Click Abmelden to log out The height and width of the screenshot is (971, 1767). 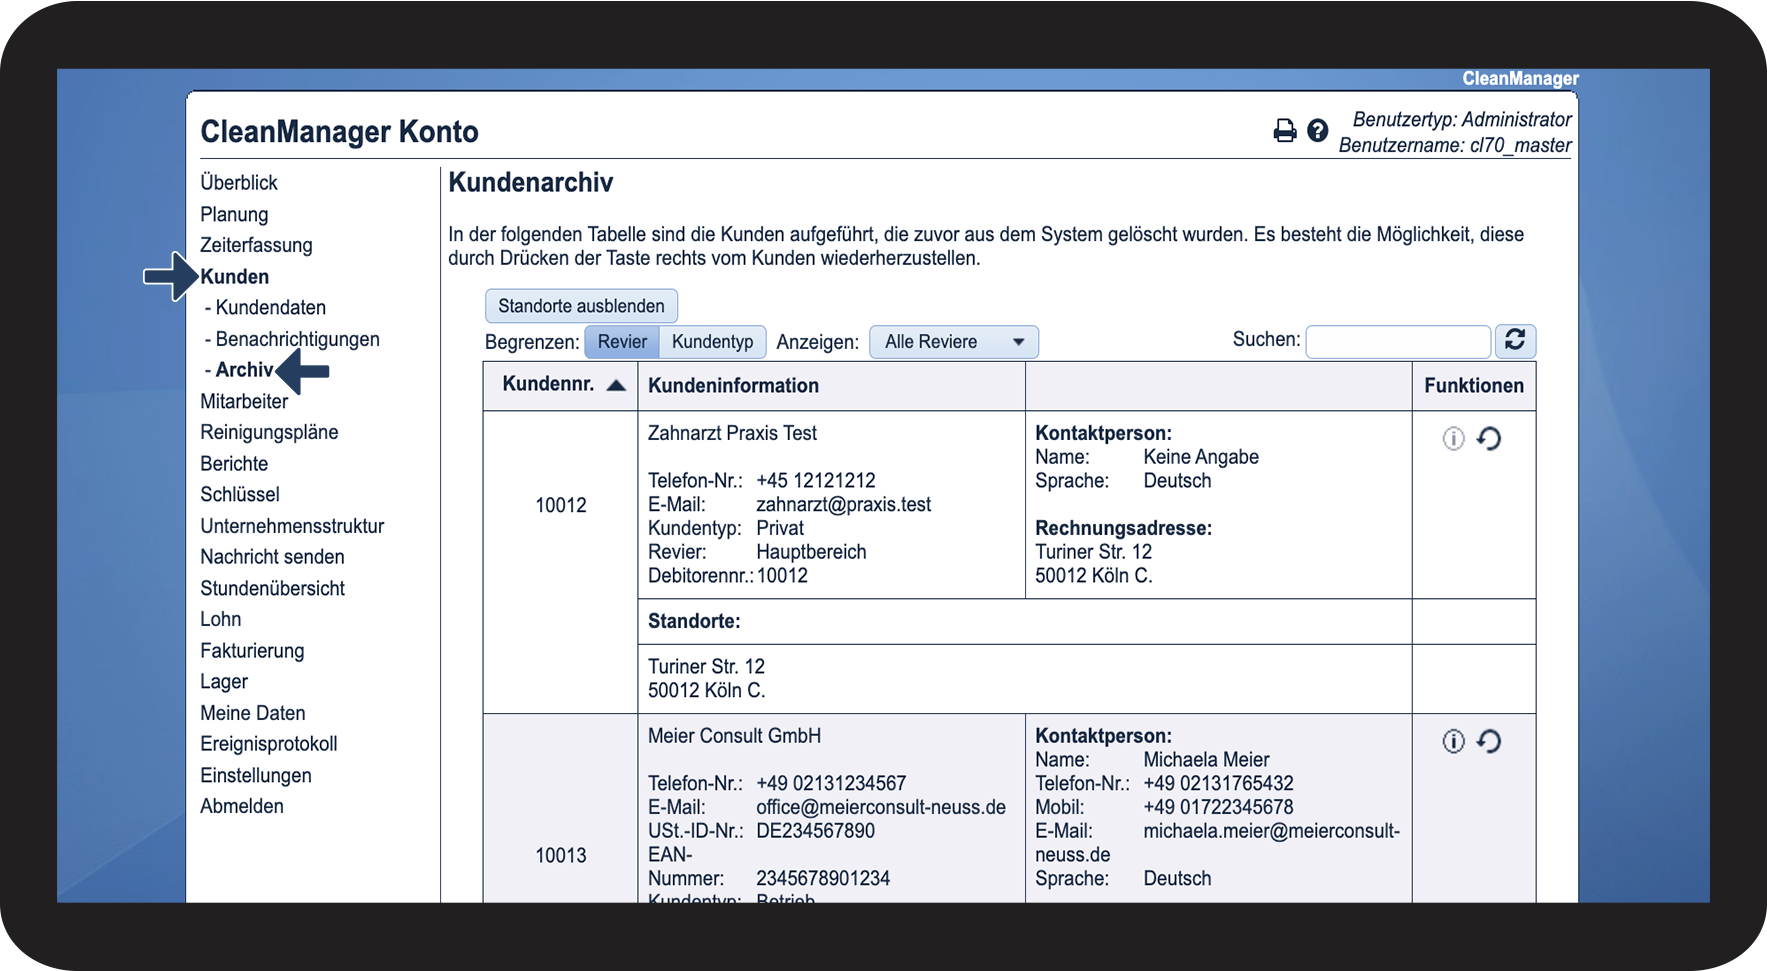point(242,807)
